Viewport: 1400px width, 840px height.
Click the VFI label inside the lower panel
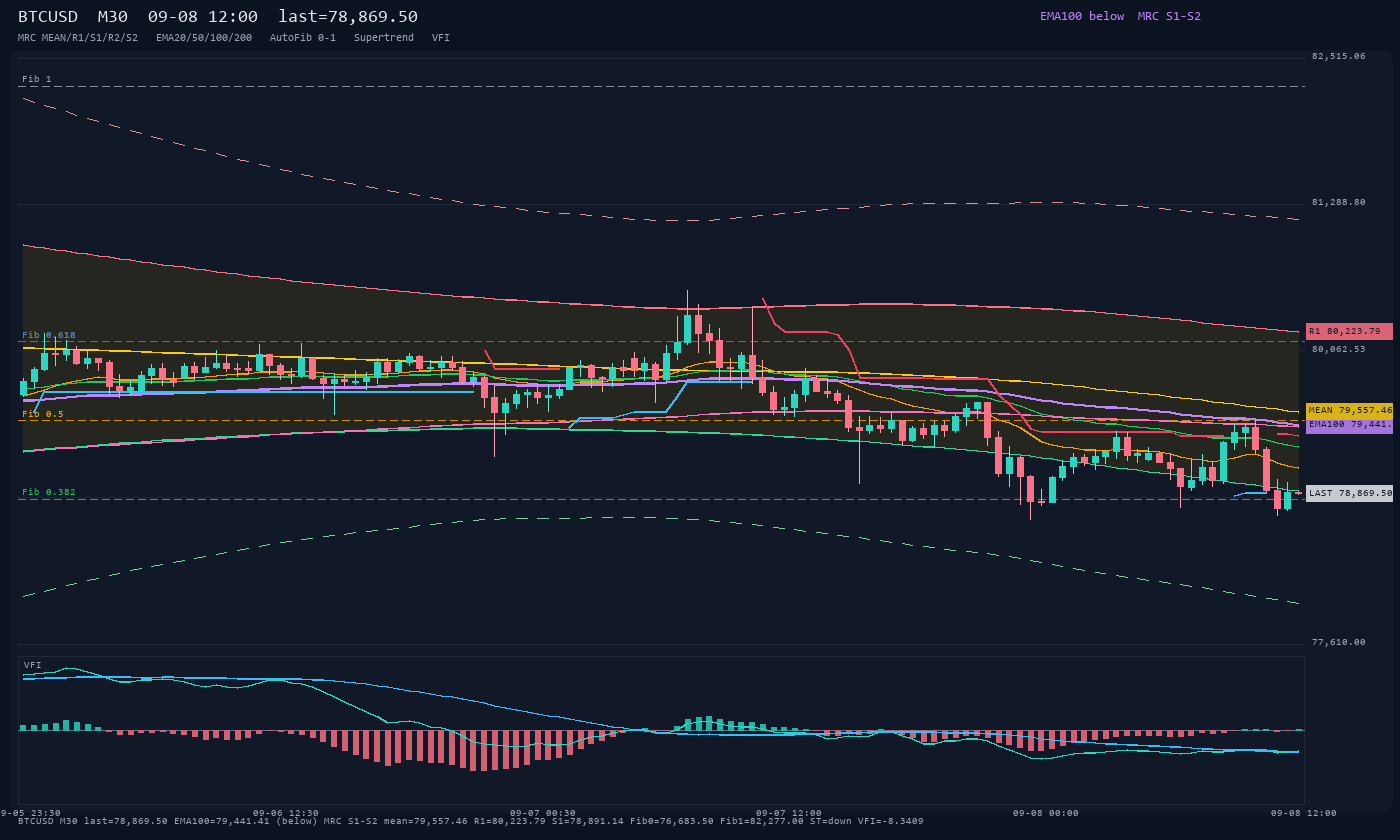pos(33,665)
